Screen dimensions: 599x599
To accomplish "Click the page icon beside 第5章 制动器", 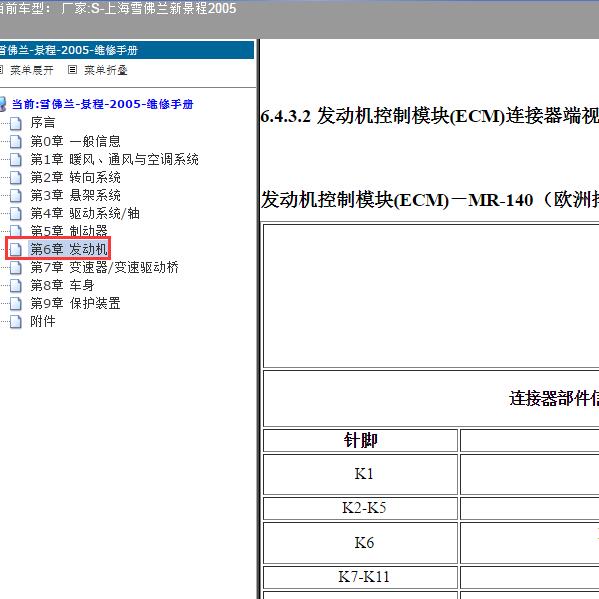I will (x=16, y=230).
